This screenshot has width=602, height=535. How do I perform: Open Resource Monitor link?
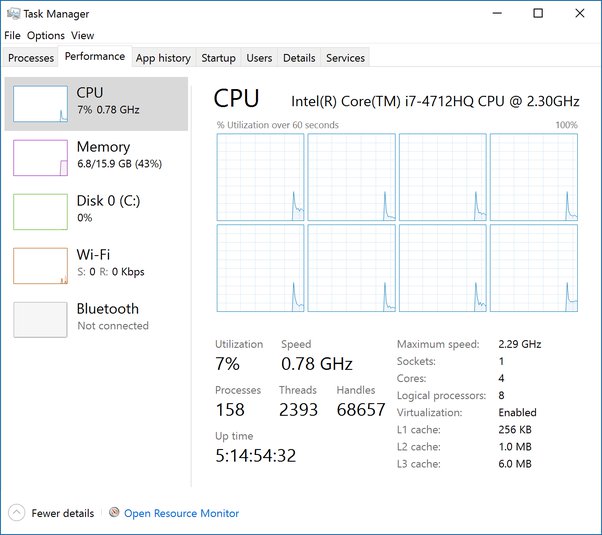(x=181, y=513)
